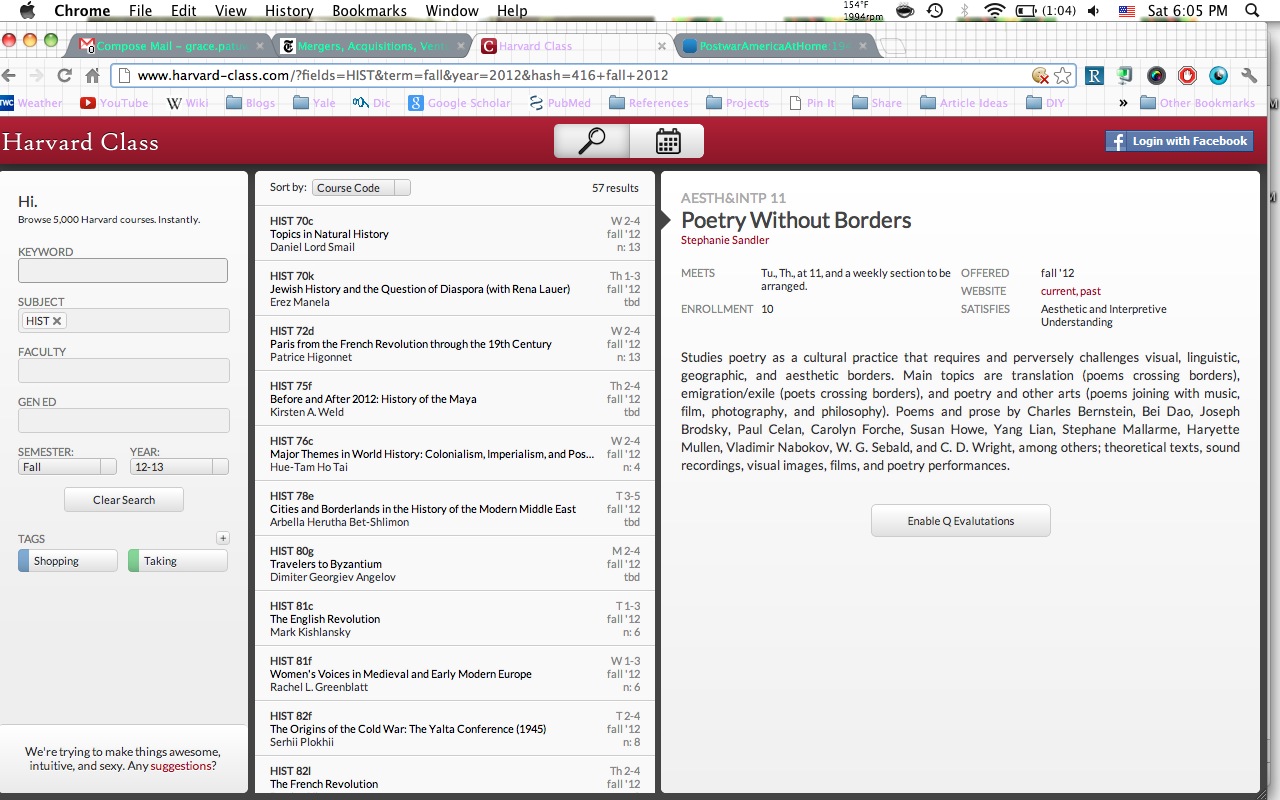Screen dimensions: 1280x800
Task: Open the suggestions link
Action: [181, 766]
